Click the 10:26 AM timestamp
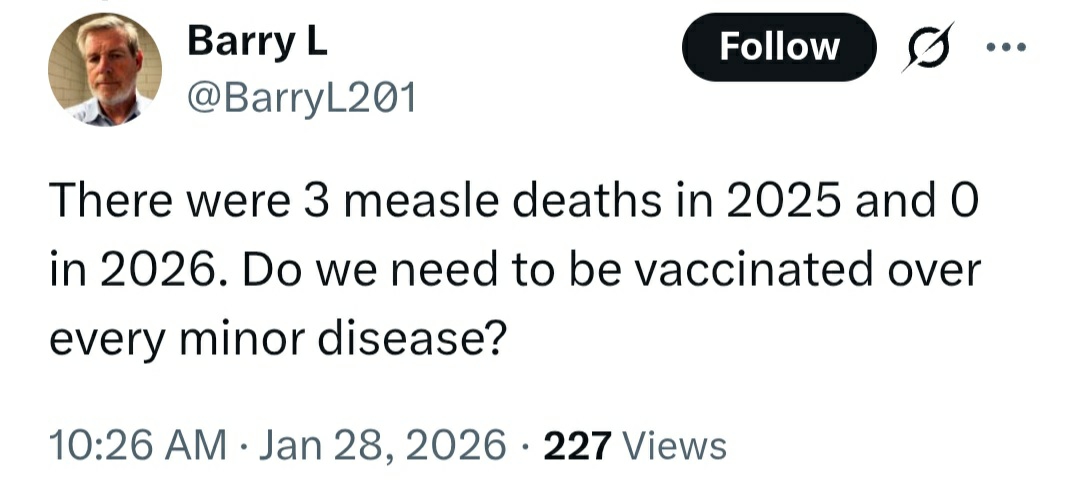Screen dimensions: 1080x499 [x=136, y=446]
